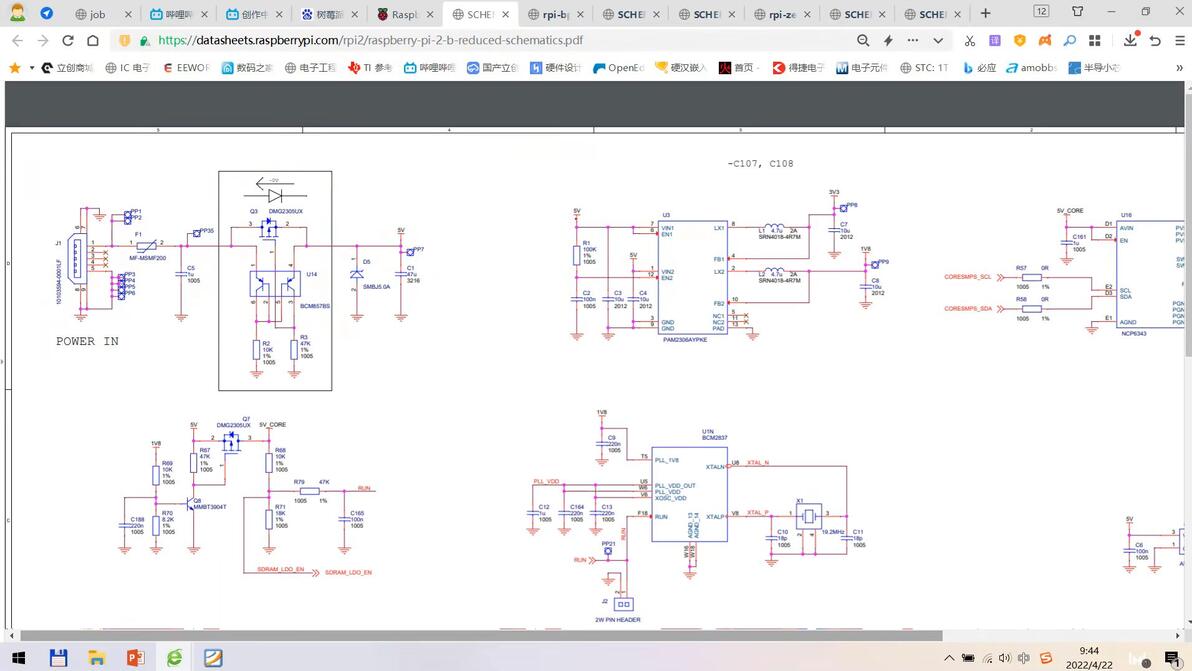Open the three-dot more options in address bar
The image size is (1192, 671).
point(913,41)
